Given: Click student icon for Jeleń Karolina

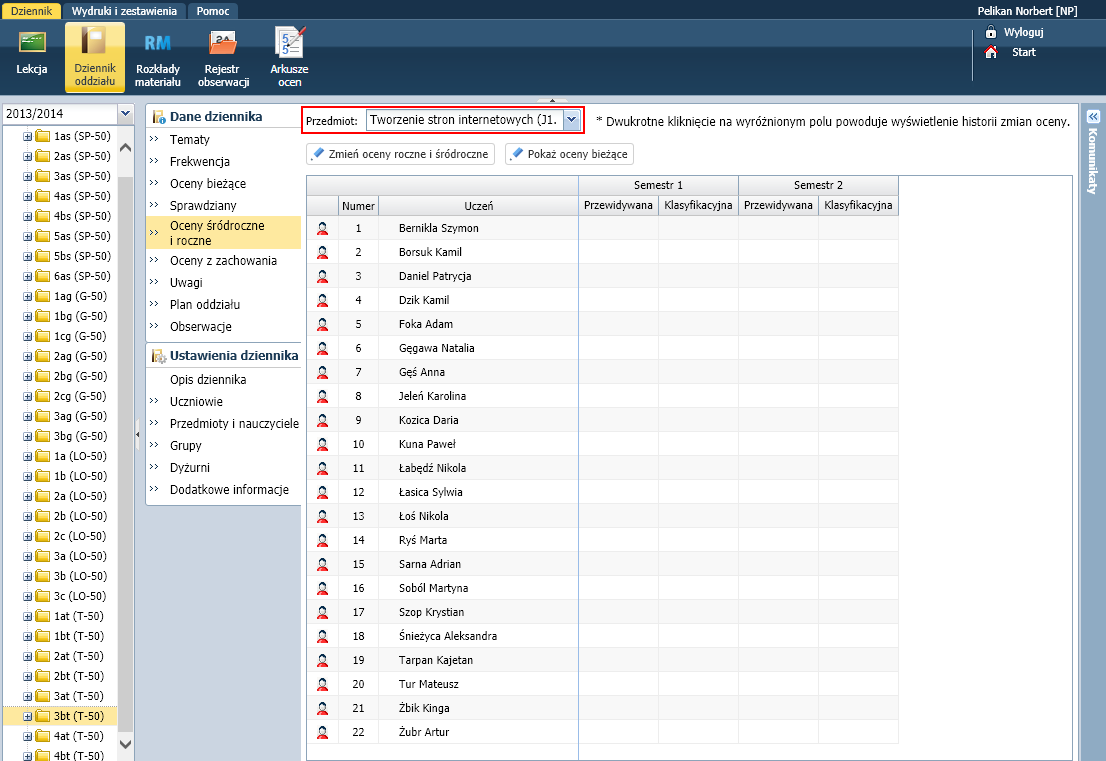Looking at the screenshot, I should coord(322,396).
